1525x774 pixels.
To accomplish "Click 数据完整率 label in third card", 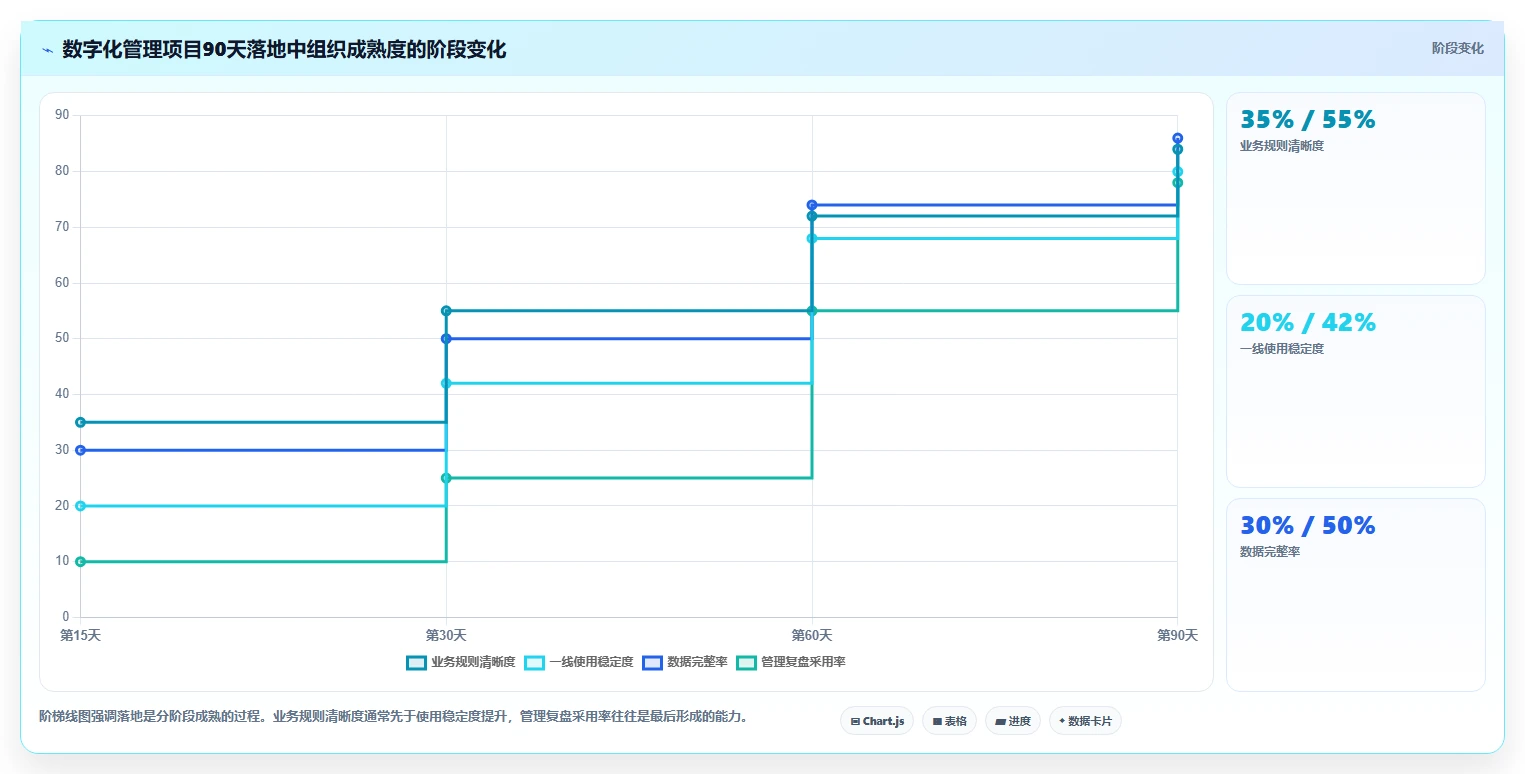I will click(1270, 551).
